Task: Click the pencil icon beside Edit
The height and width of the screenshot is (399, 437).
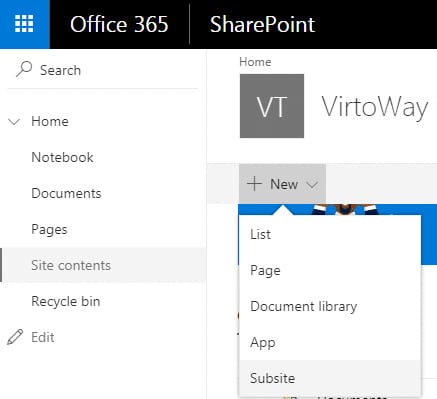Action: click(x=15, y=337)
